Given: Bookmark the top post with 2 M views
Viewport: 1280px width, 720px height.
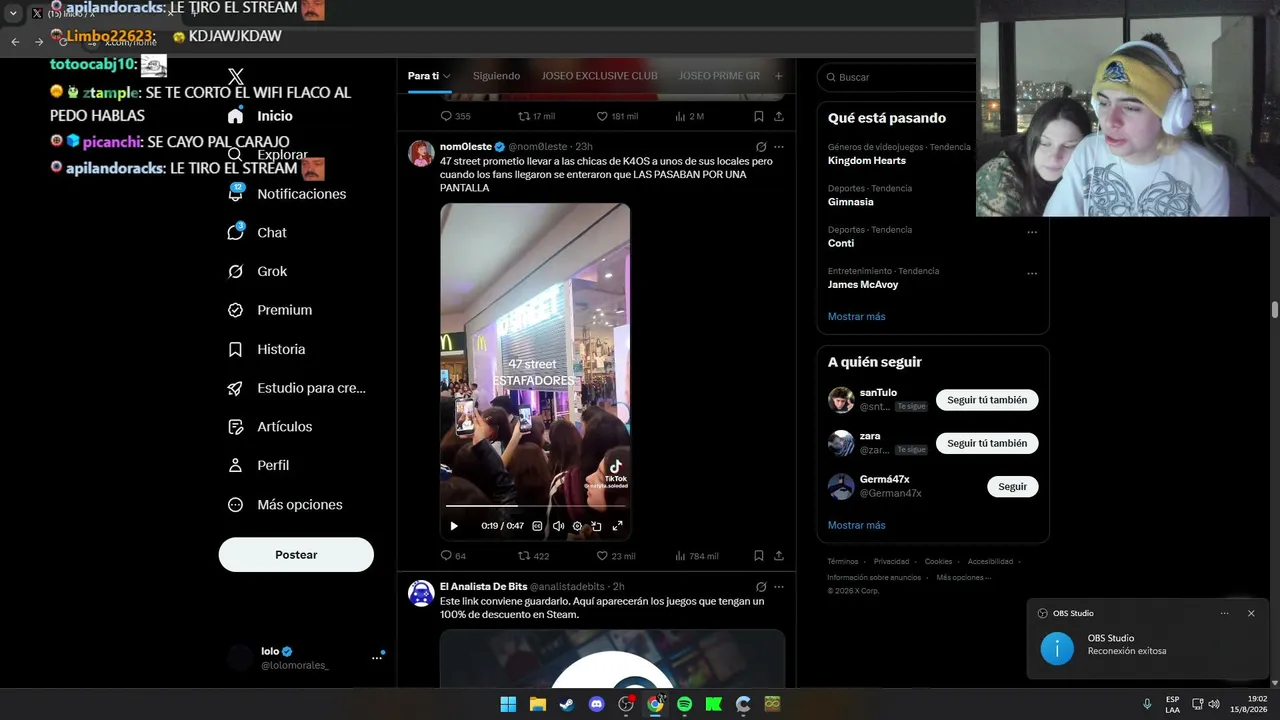Looking at the screenshot, I should tap(759, 116).
